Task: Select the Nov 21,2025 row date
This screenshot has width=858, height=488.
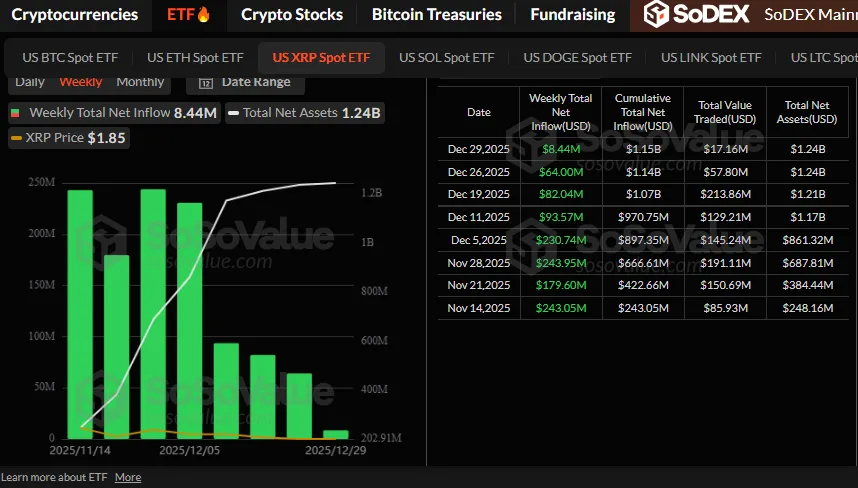Action: (479, 285)
